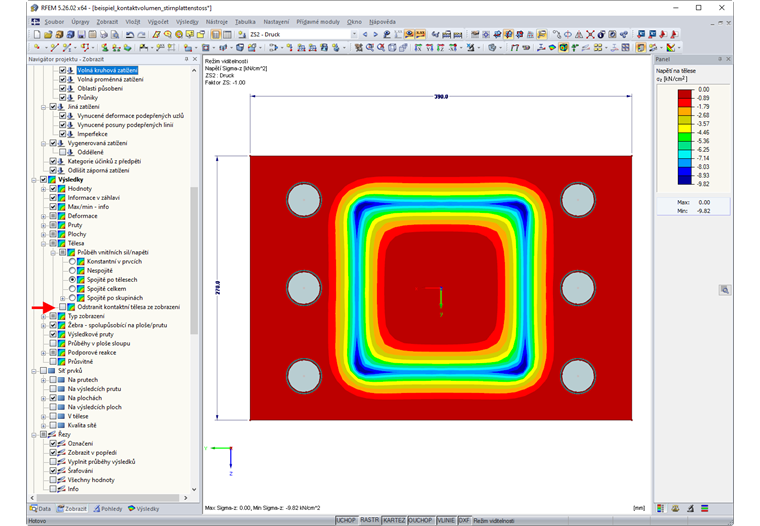Go to the next load case arrow
The height and width of the screenshot is (526, 760).
pos(376,34)
